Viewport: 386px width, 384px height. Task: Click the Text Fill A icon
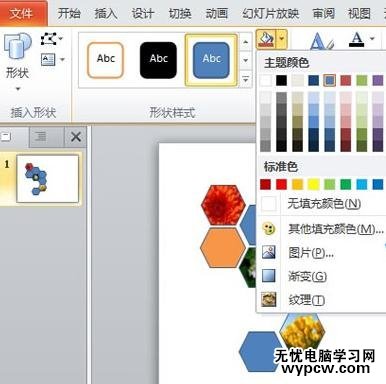[x=357, y=39]
